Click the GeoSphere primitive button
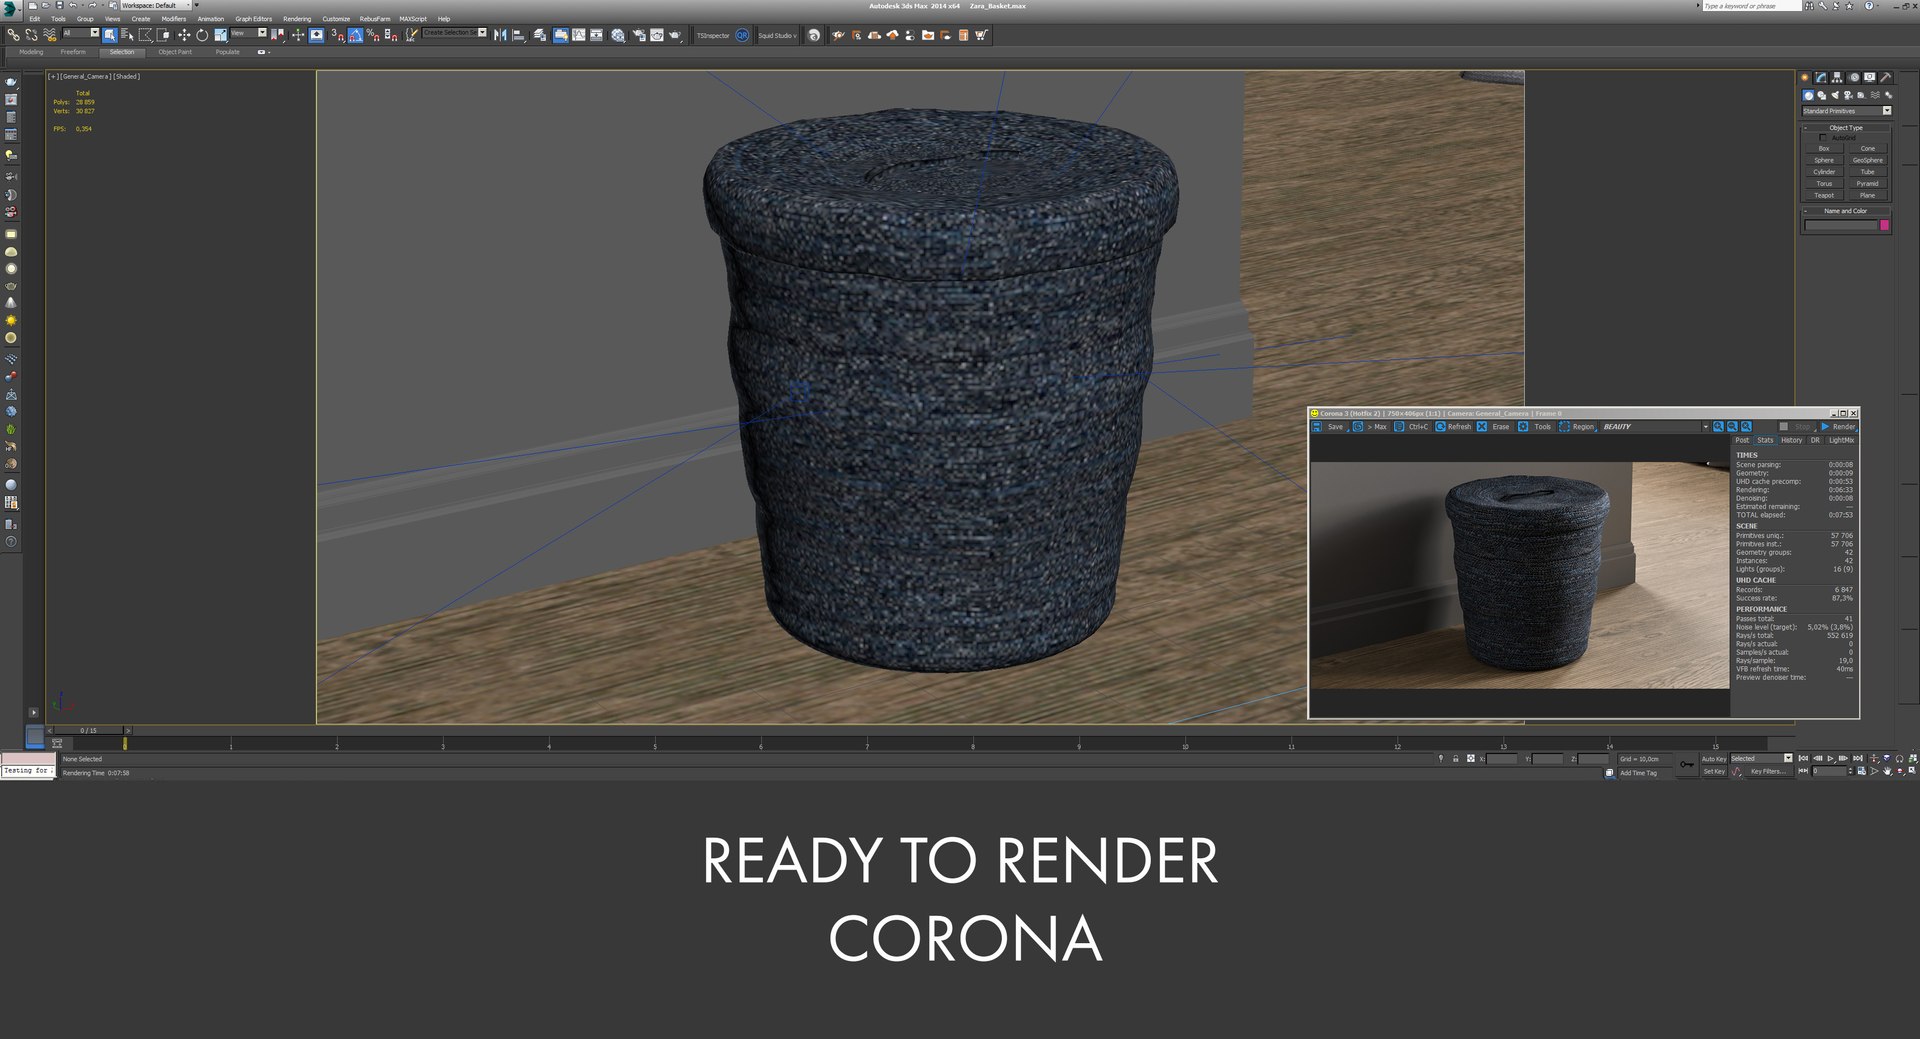The image size is (1920, 1039). coord(1868,160)
